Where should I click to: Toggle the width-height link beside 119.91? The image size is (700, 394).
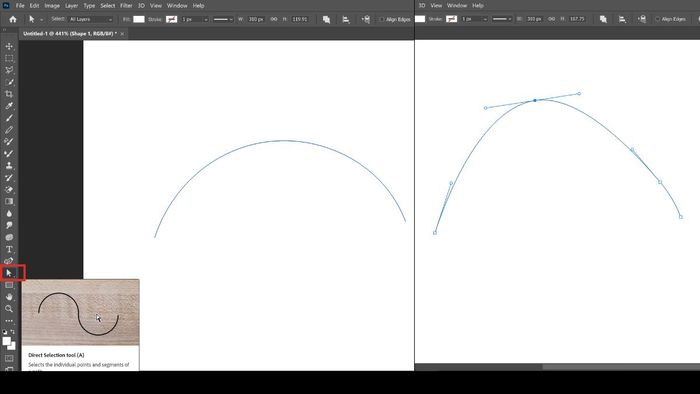pos(274,19)
